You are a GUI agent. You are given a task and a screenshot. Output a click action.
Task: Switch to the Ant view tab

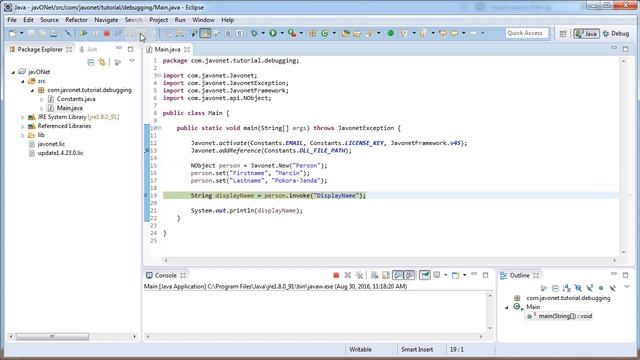click(x=89, y=49)
